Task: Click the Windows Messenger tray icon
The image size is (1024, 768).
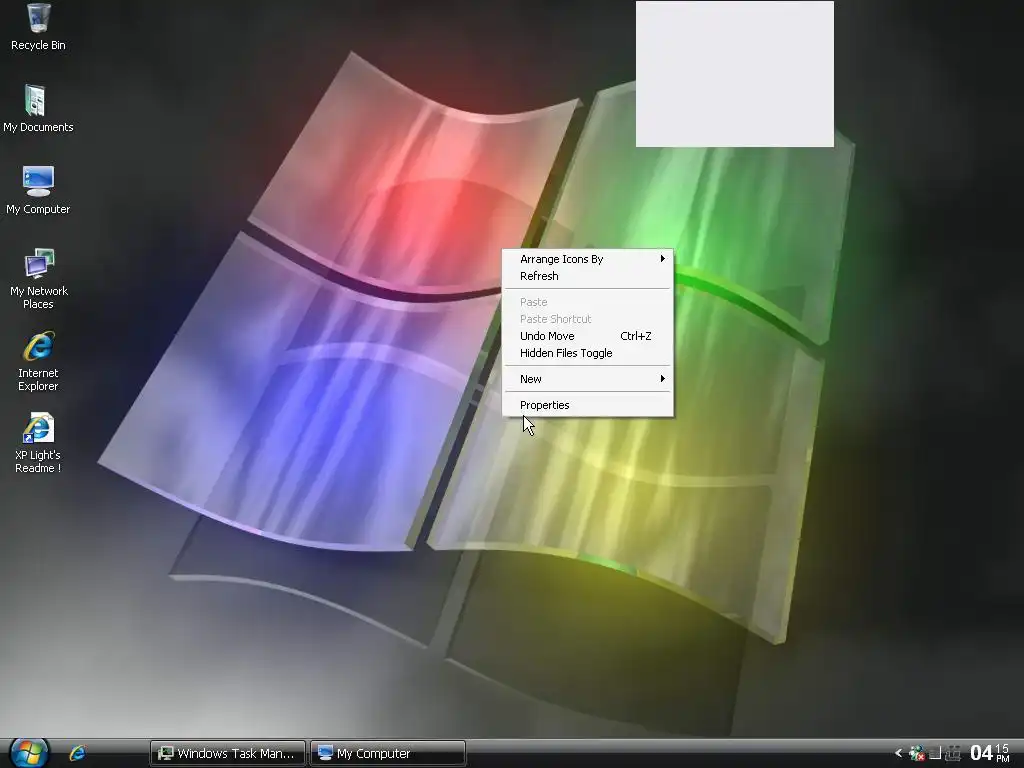Action: pyautogui.click(x=917, y=754)
